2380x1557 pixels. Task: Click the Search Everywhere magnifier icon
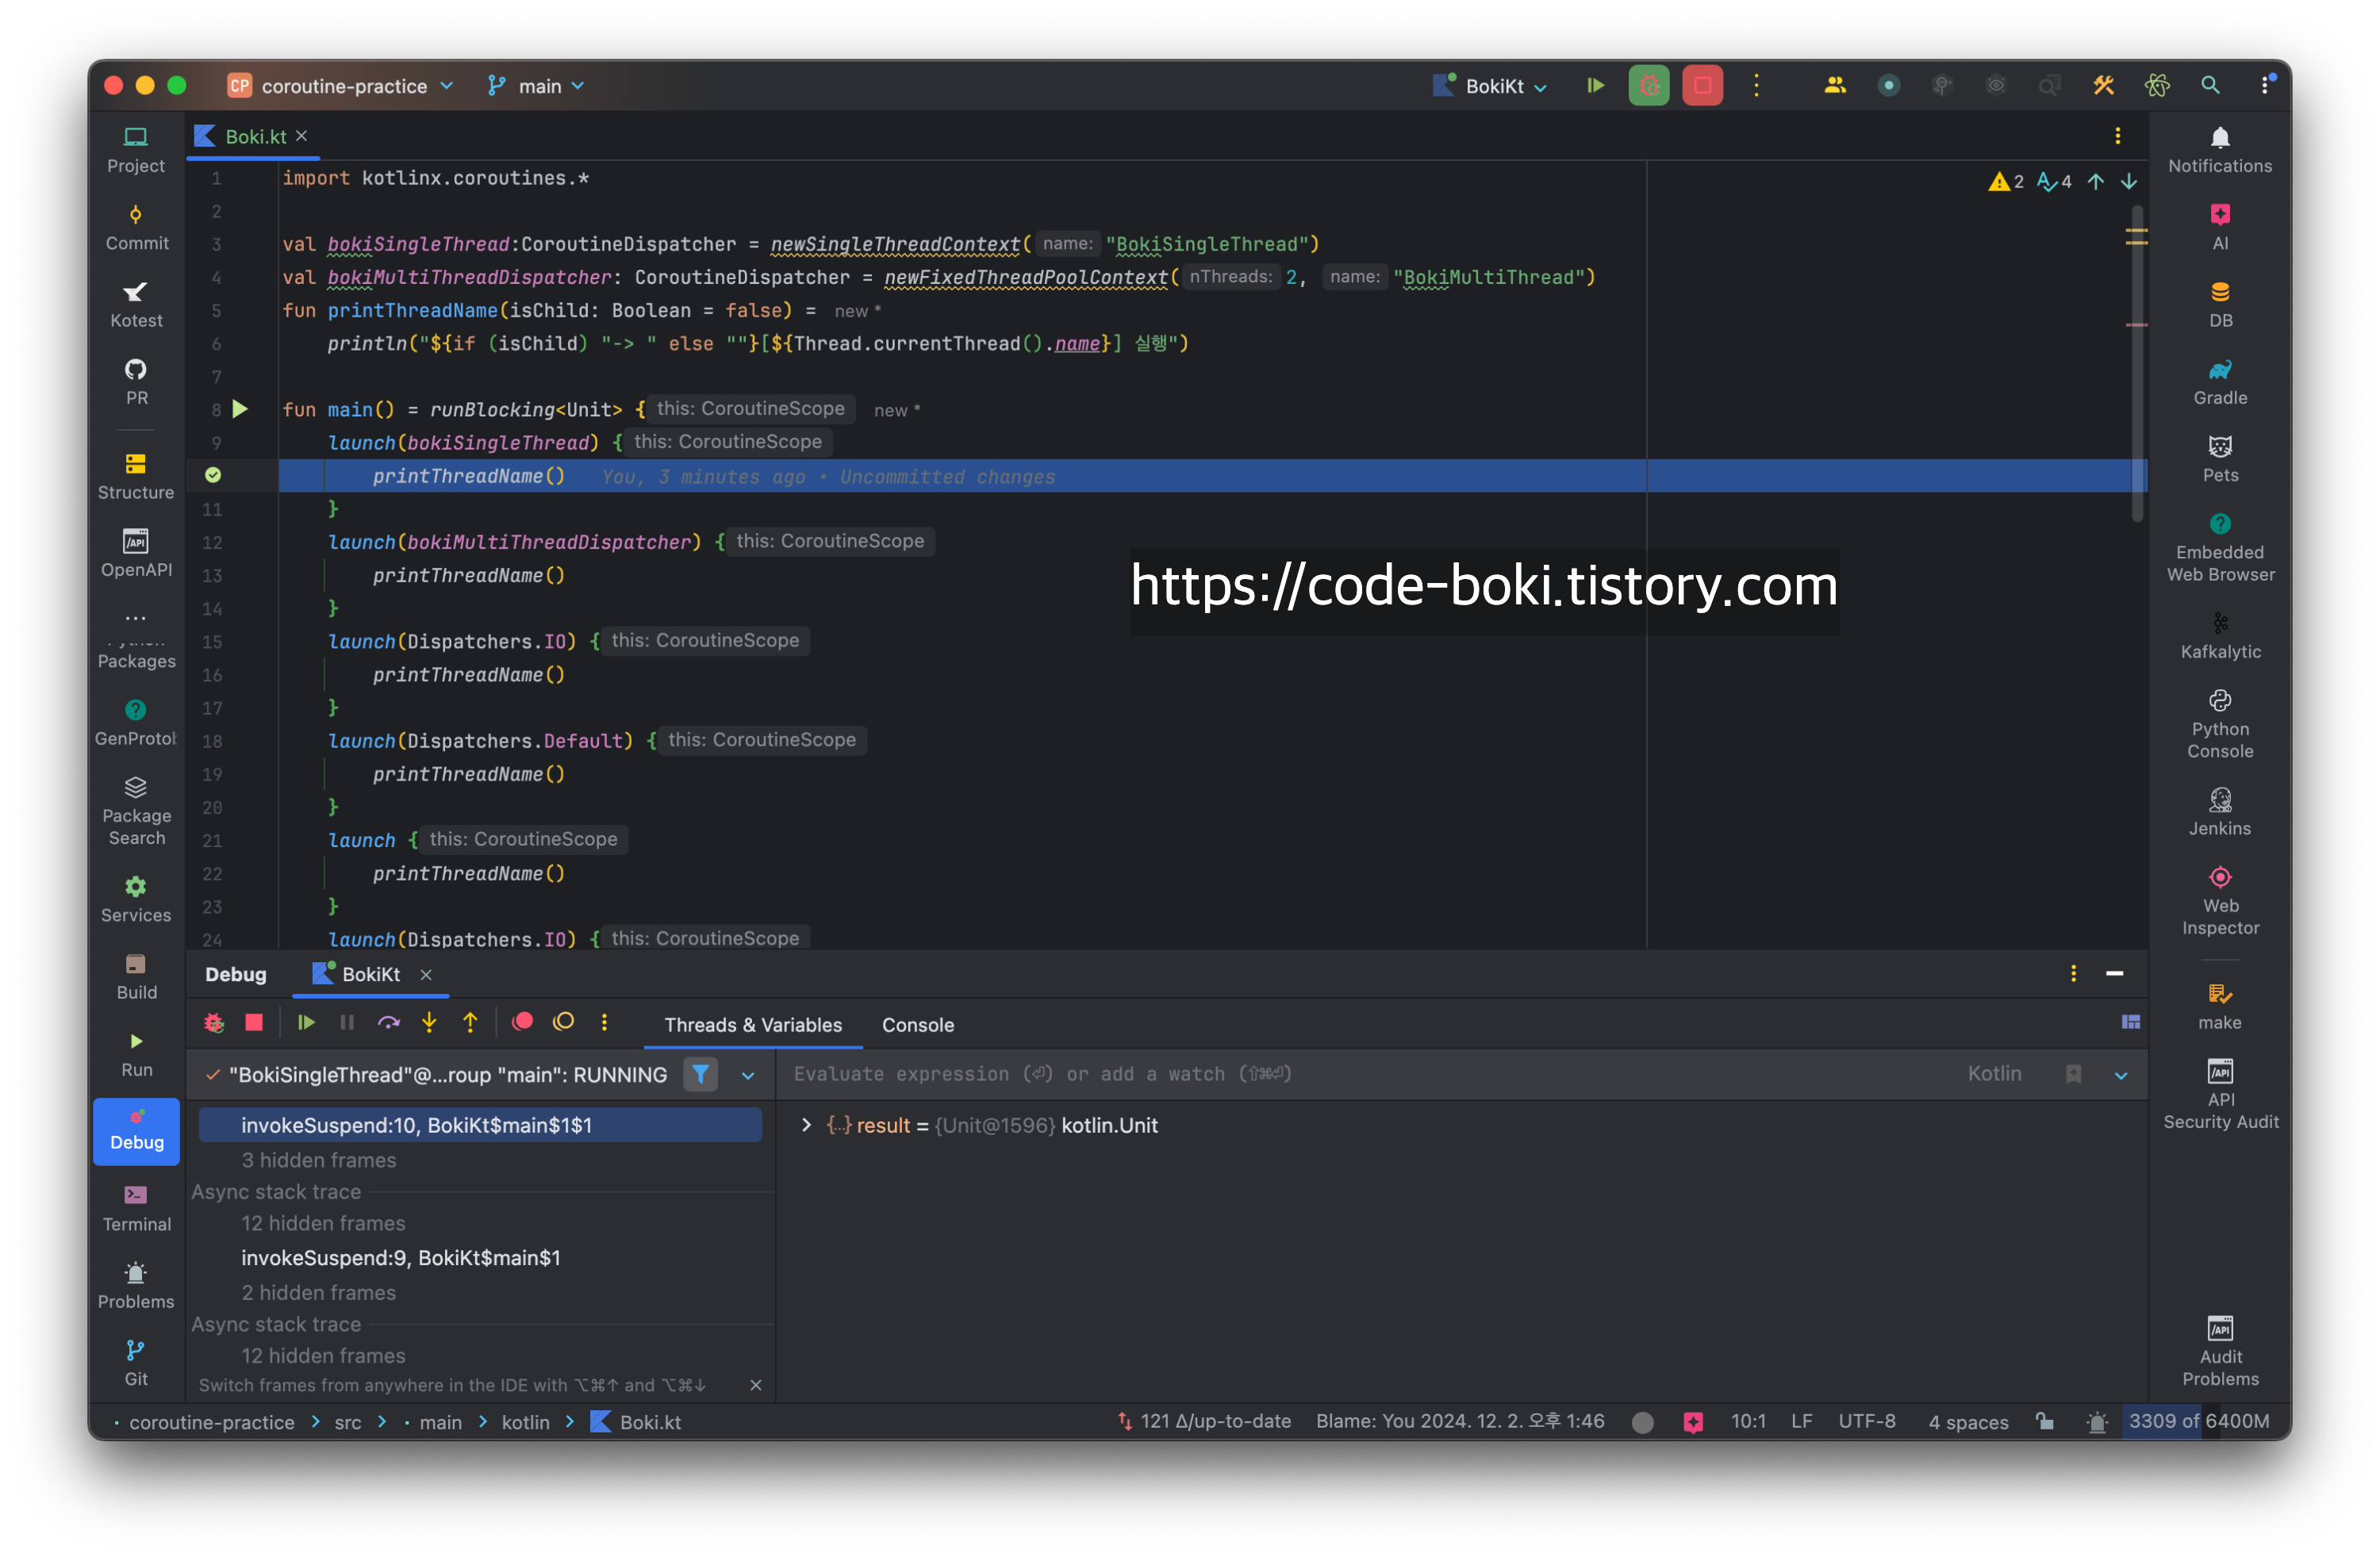point(2210,86)
